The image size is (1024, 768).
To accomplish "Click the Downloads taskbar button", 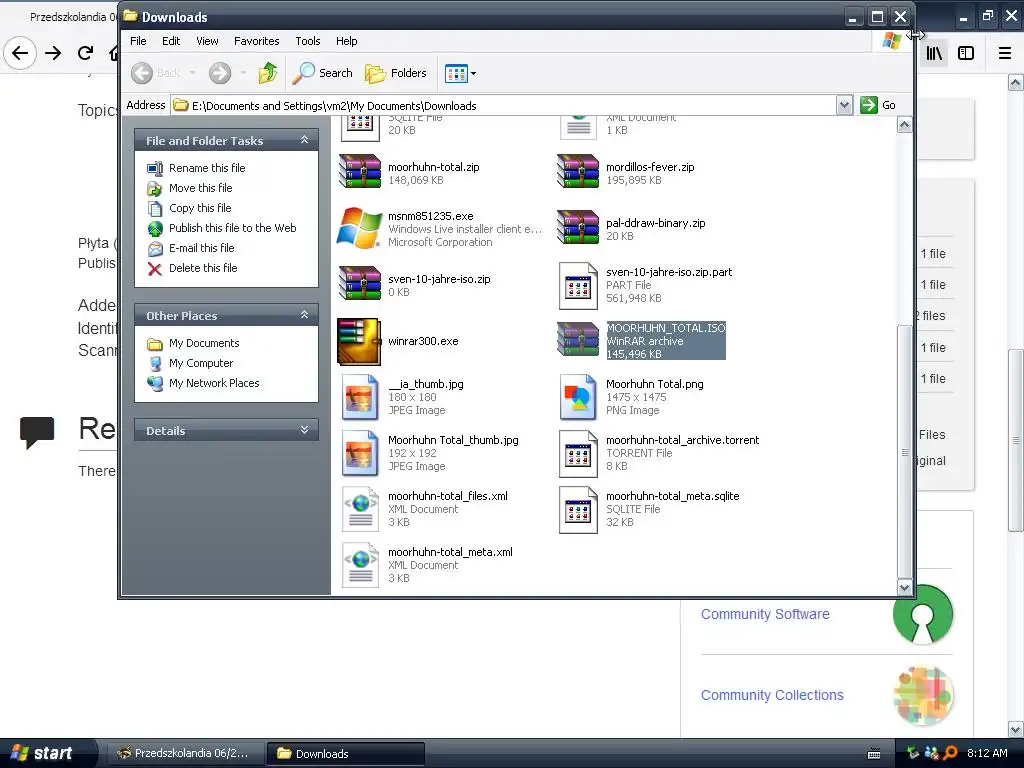I will point(346,753).
